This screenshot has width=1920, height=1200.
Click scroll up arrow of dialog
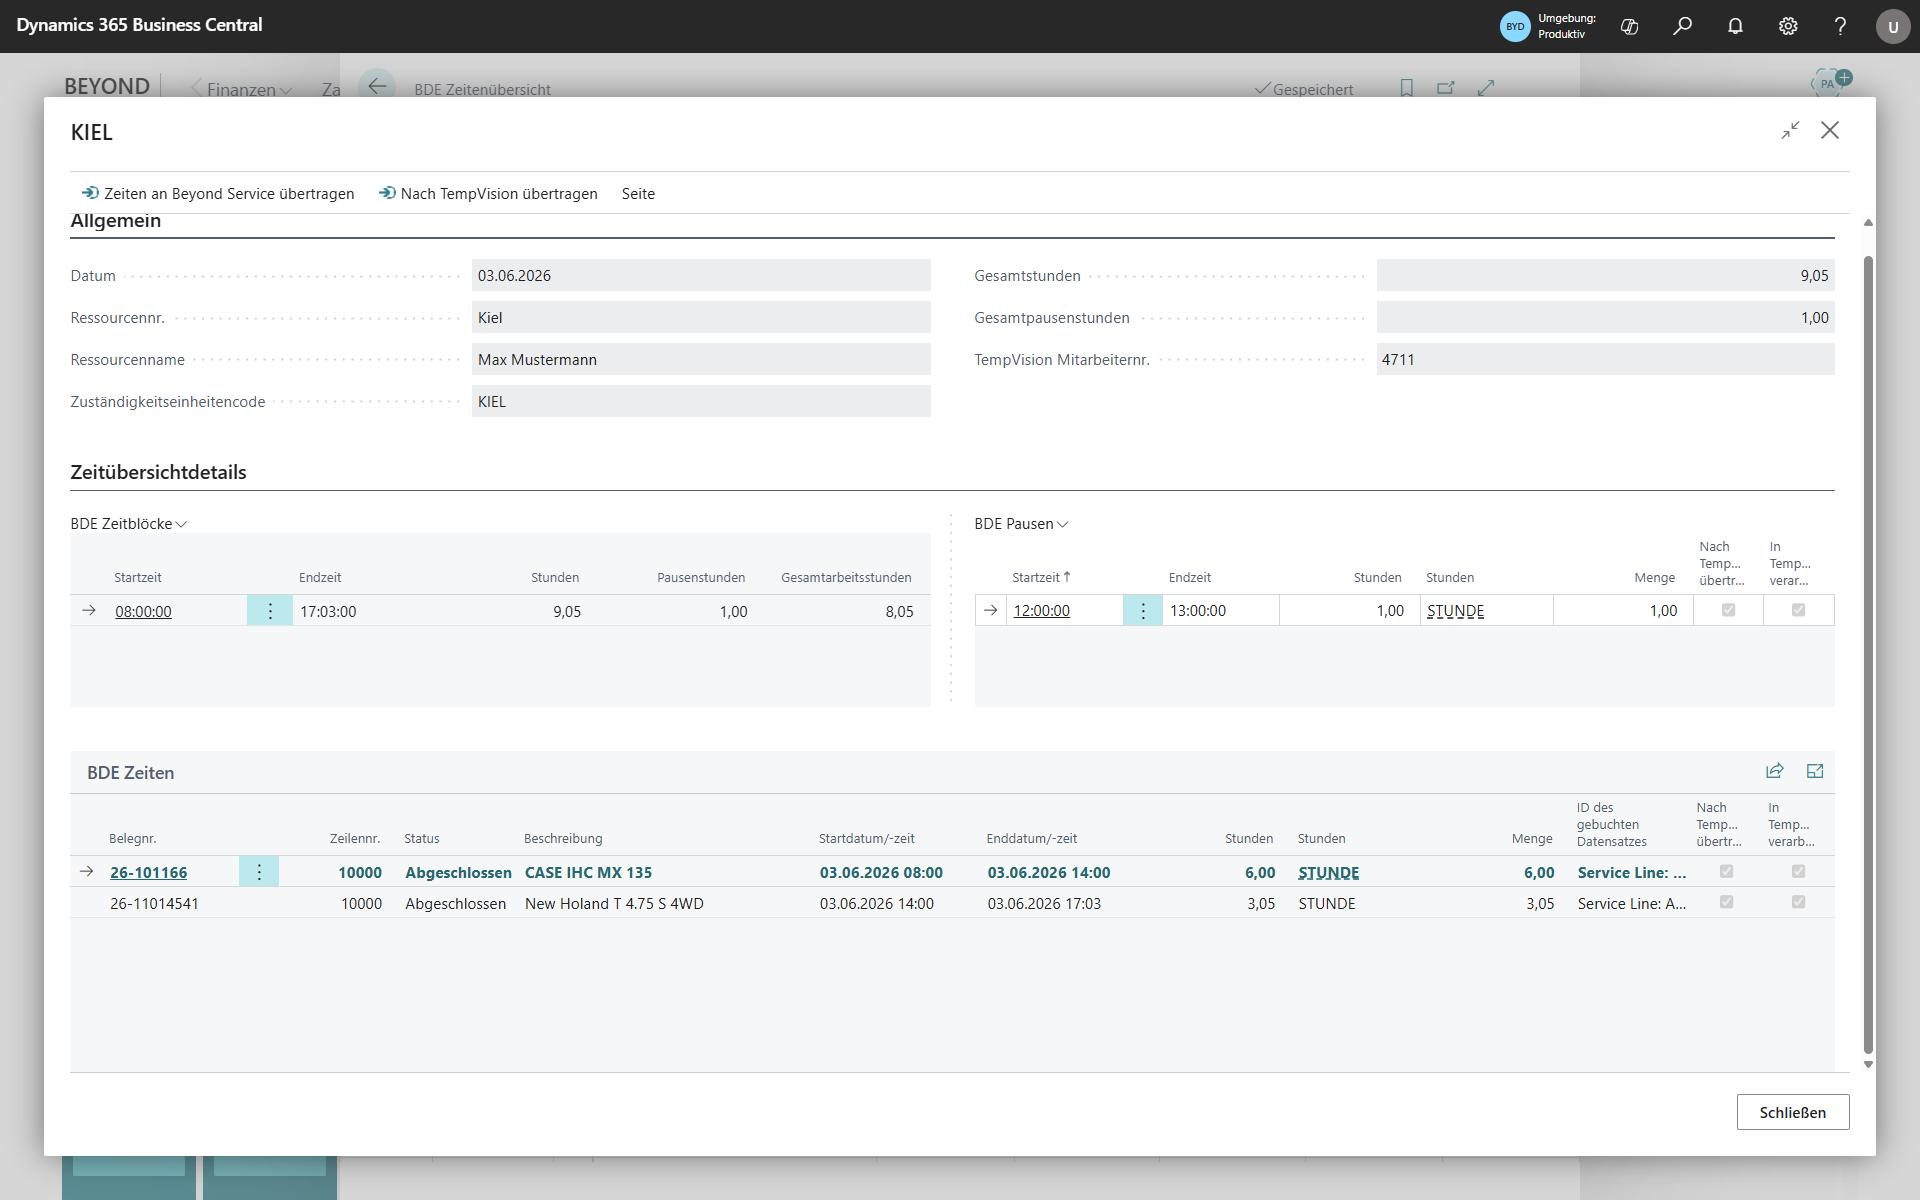tap(1868, 223)
